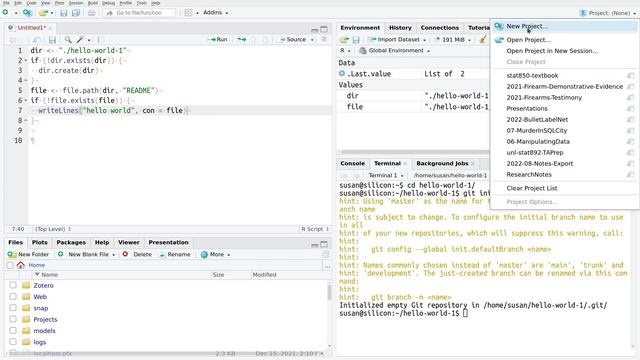Switch to the Console tab
The width and height of the screenshot is (640, 360).
(353, 163)
